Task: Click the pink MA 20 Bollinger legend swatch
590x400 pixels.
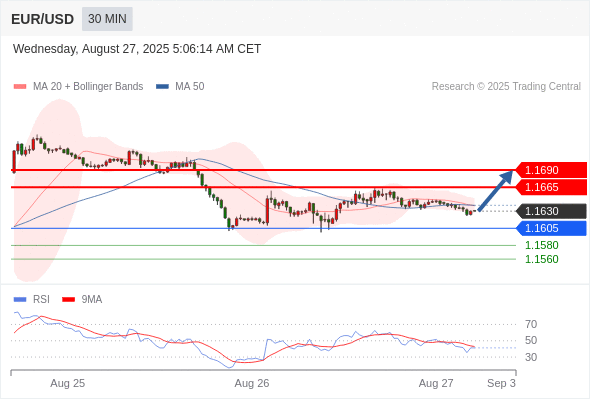Action: [20, 87]
